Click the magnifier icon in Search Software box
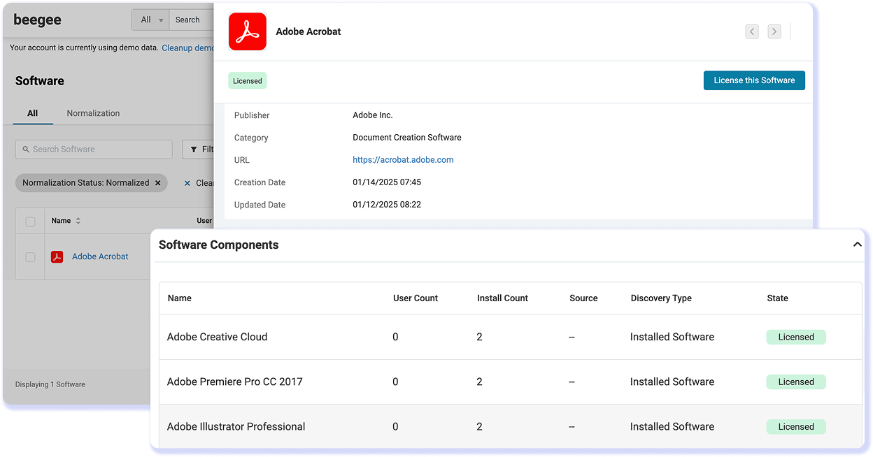This screenshot has width=873, height=457. pyautogui.click(x=26, y=149)
